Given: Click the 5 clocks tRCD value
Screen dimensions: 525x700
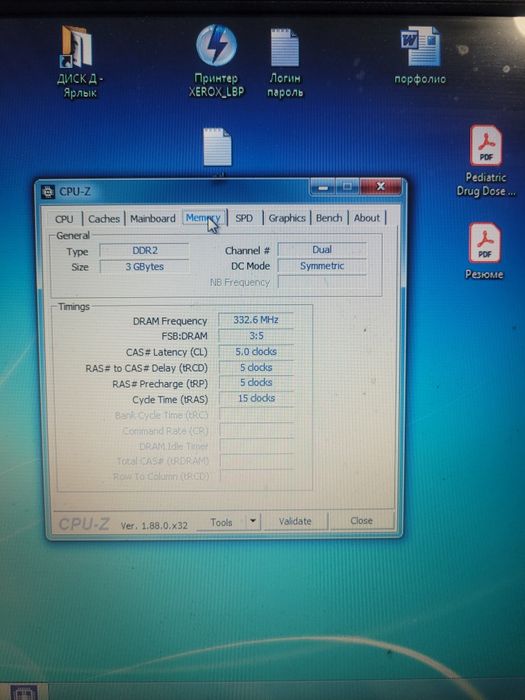Looking at the screenshot, I should (x=256, y=367).
